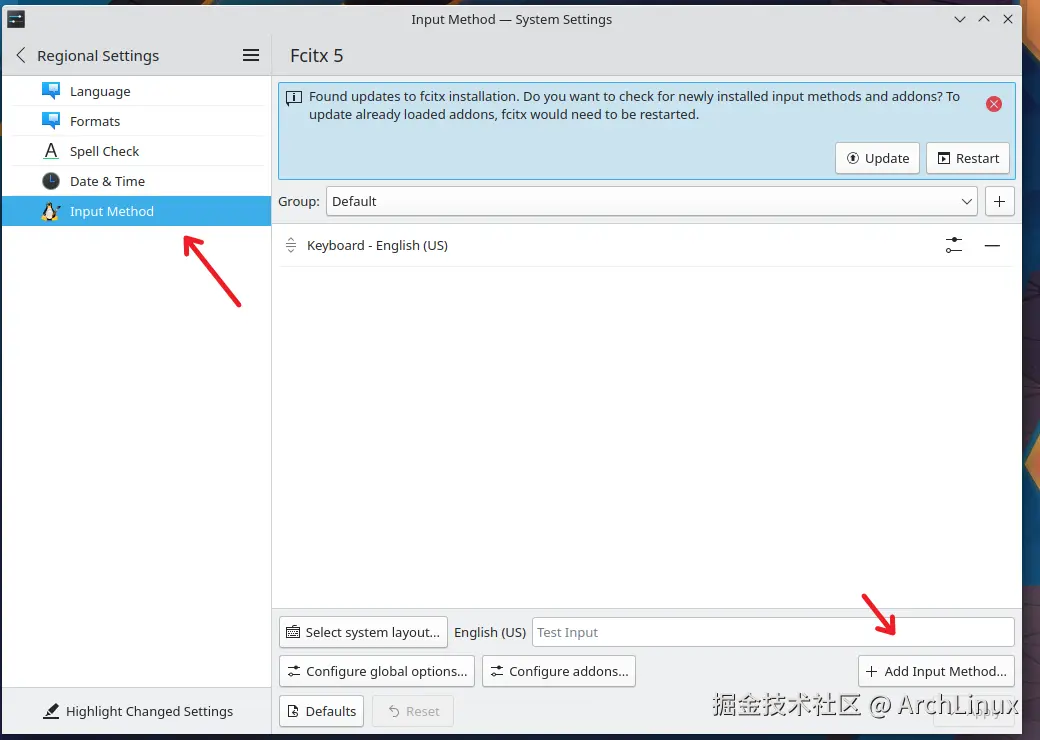Add a new group with plus button
The height and width of the screenshot is (740, 1040).
point(1000,202)
